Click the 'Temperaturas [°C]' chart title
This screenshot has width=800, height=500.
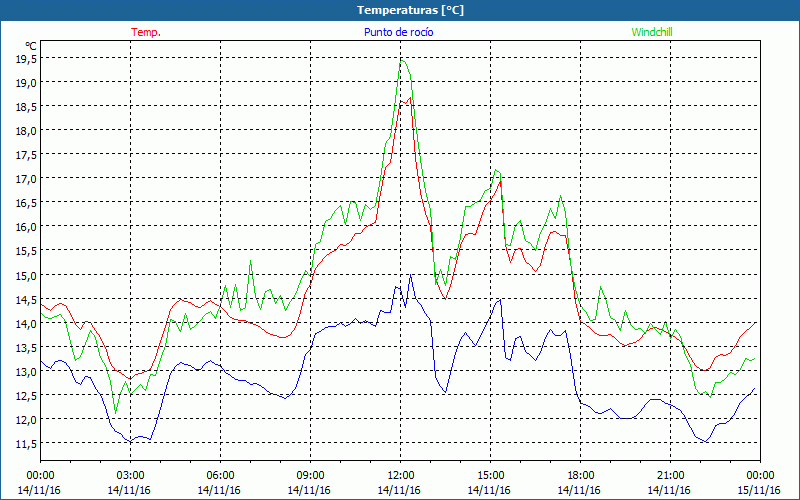pyautogui.click(x=410, y=10)
